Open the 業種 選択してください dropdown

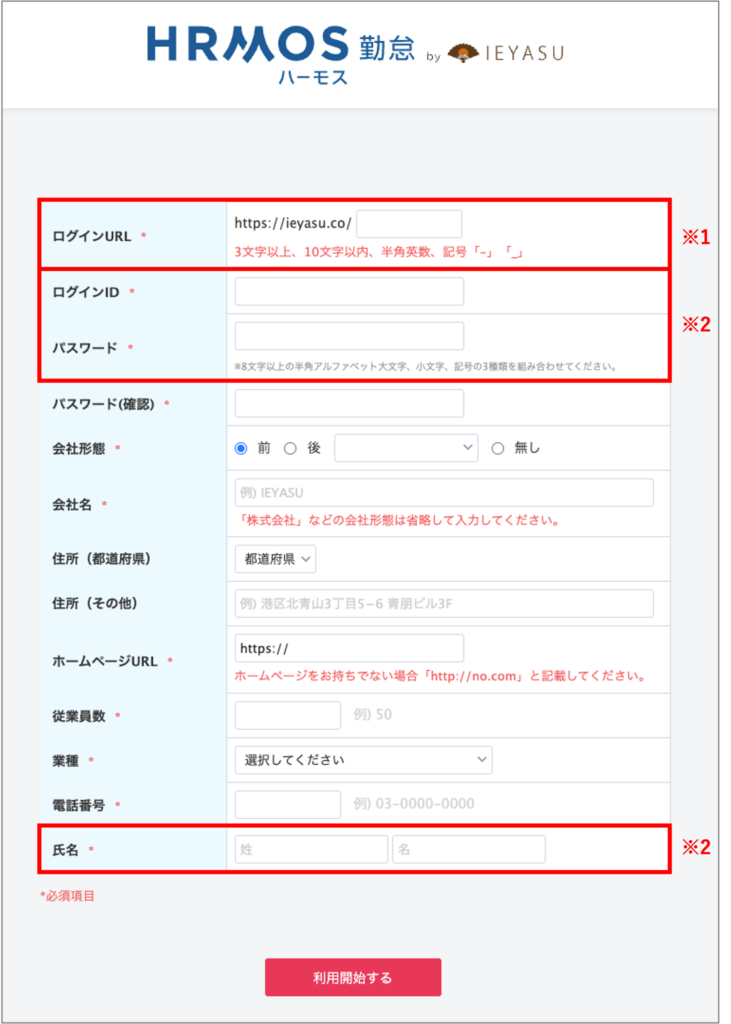[364, 760]
